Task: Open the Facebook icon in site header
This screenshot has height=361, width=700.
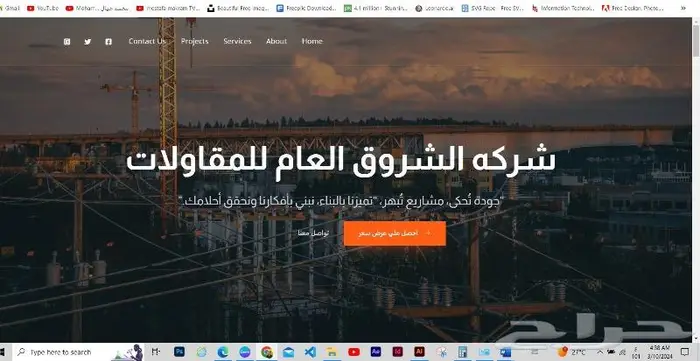Action: point(108,41)
